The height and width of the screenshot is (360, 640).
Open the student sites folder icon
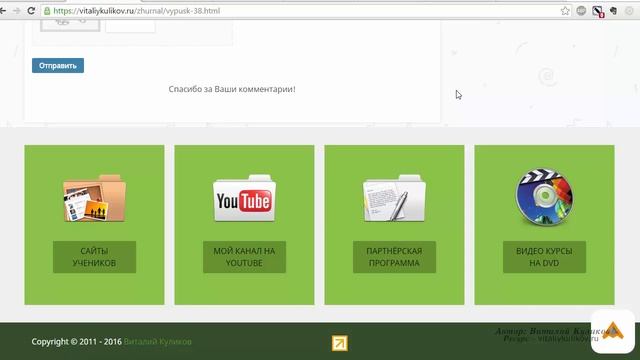94,198
